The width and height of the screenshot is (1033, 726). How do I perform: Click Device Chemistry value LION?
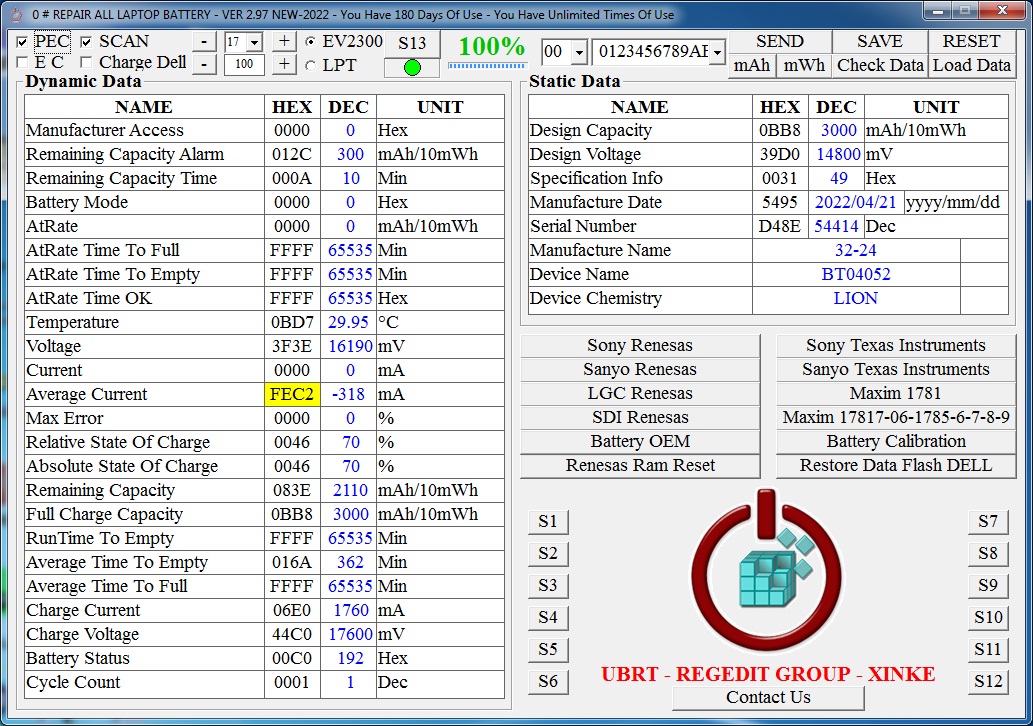click(856, 298)
